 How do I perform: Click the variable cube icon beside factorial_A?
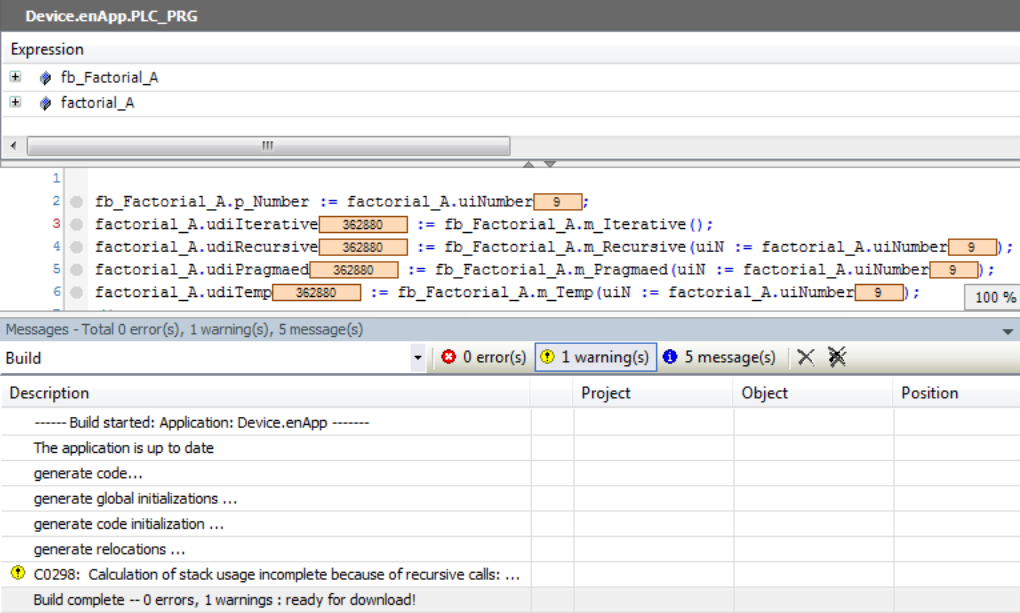[44, 103]
